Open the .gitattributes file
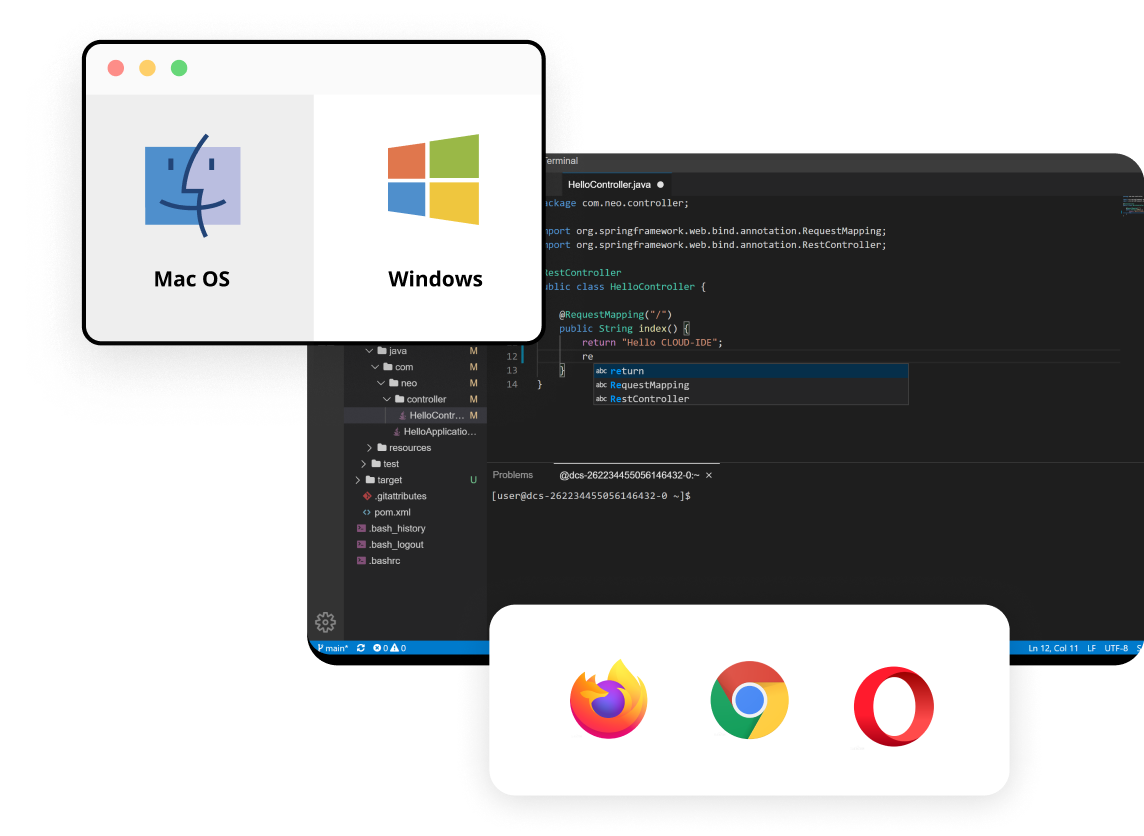 [x=395, y=496]
